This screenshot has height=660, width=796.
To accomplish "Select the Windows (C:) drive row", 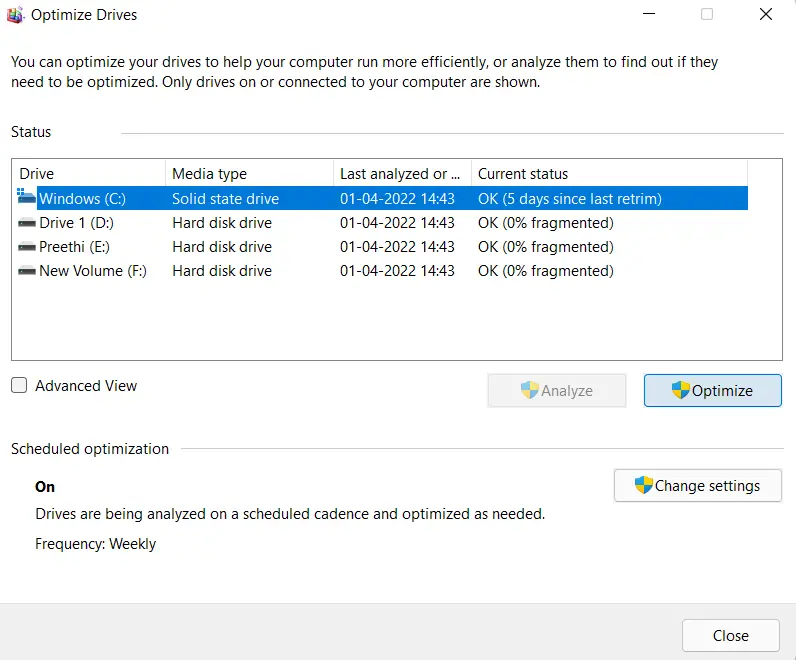I will click(x=382, y=199).
